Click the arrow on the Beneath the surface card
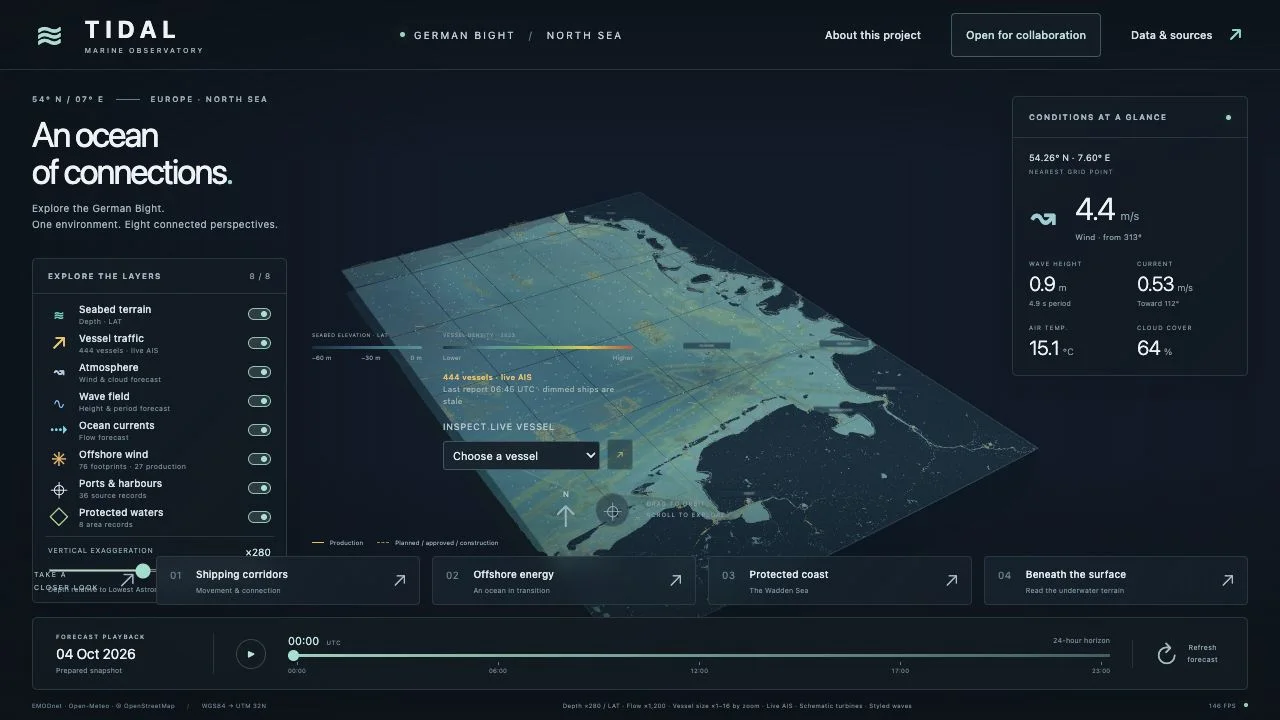This screenshot has width=1280, height=720. [x=1227, y=580]
